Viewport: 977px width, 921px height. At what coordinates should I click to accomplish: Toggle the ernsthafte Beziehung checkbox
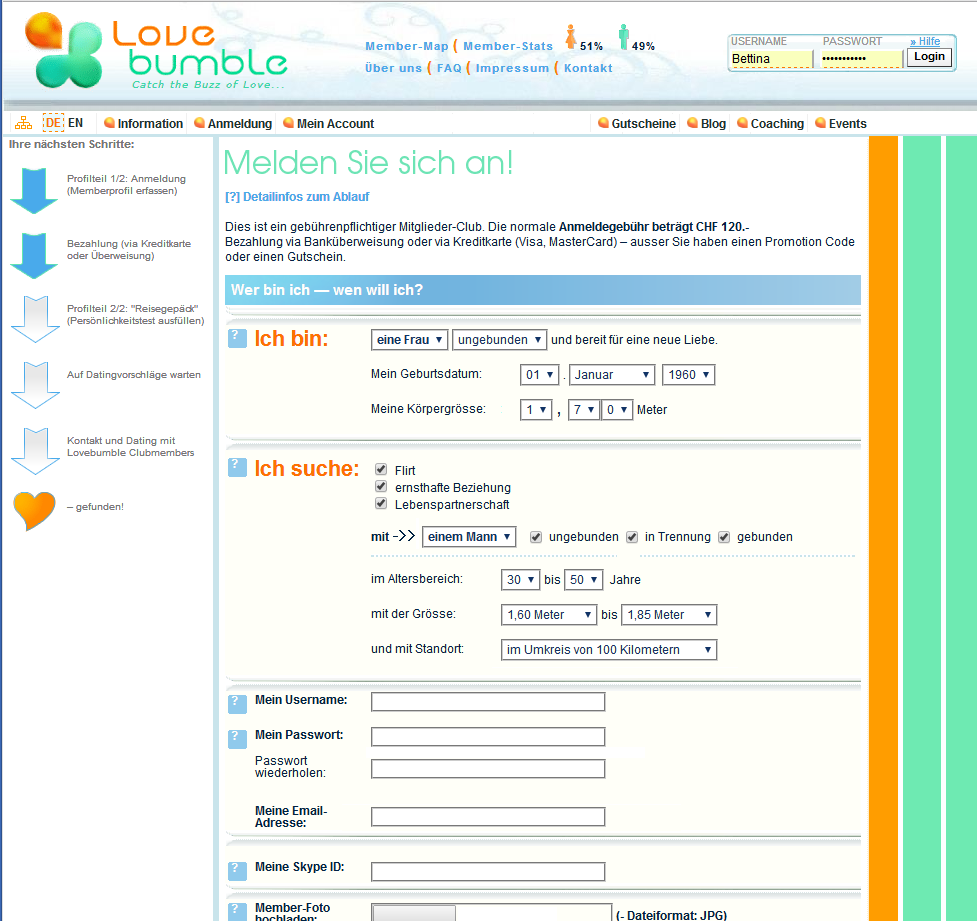[381, 487]
